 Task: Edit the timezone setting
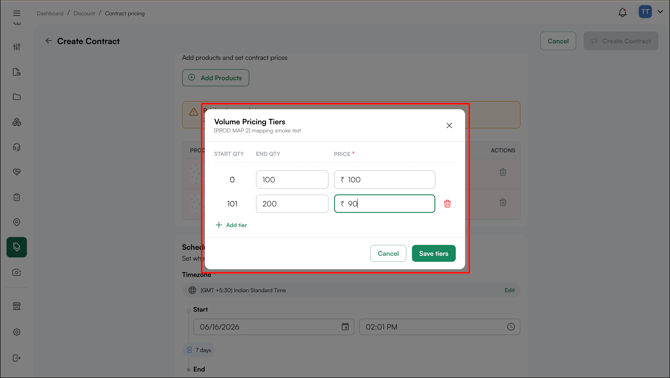[509, 290]
